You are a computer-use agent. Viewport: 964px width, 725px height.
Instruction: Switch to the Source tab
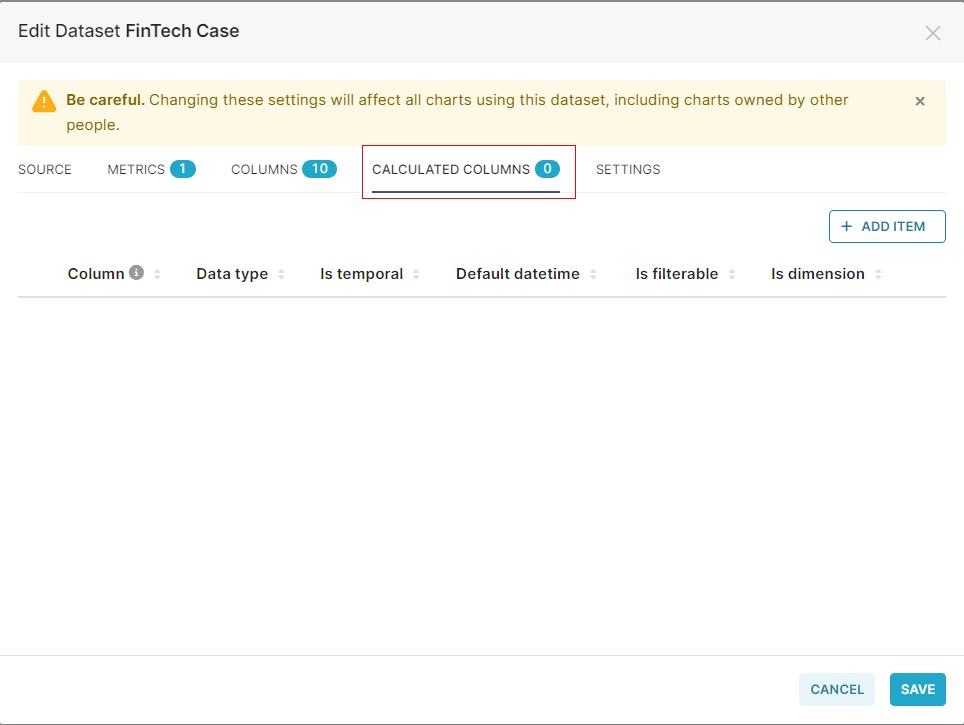point(45,170)
